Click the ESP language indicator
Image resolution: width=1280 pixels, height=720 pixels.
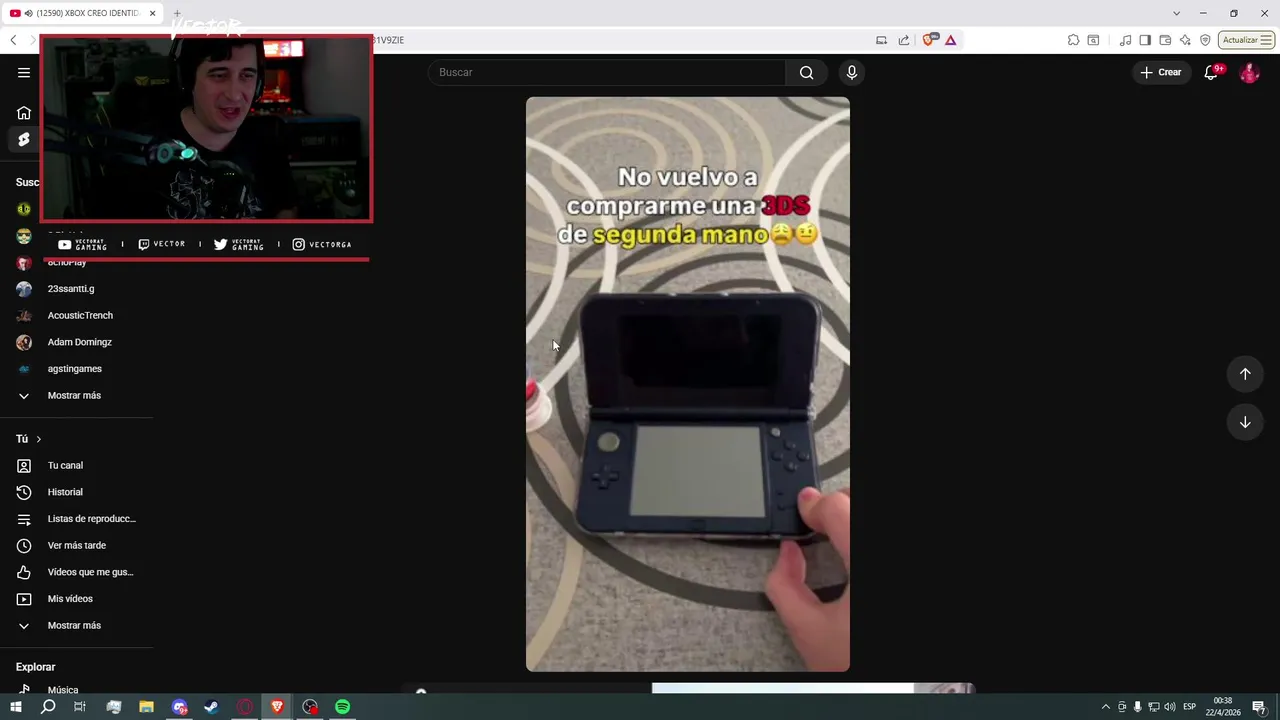1189,707
